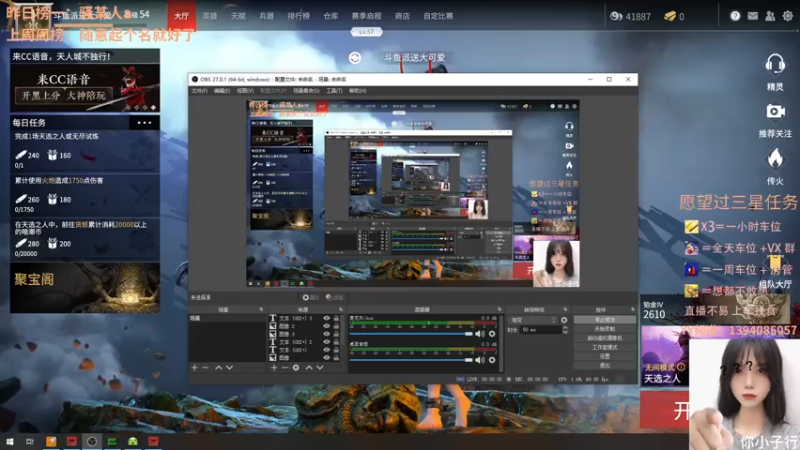Open the 精灵 headphones icon
This screenshot has height=450, width=800.
click(775, 65)
